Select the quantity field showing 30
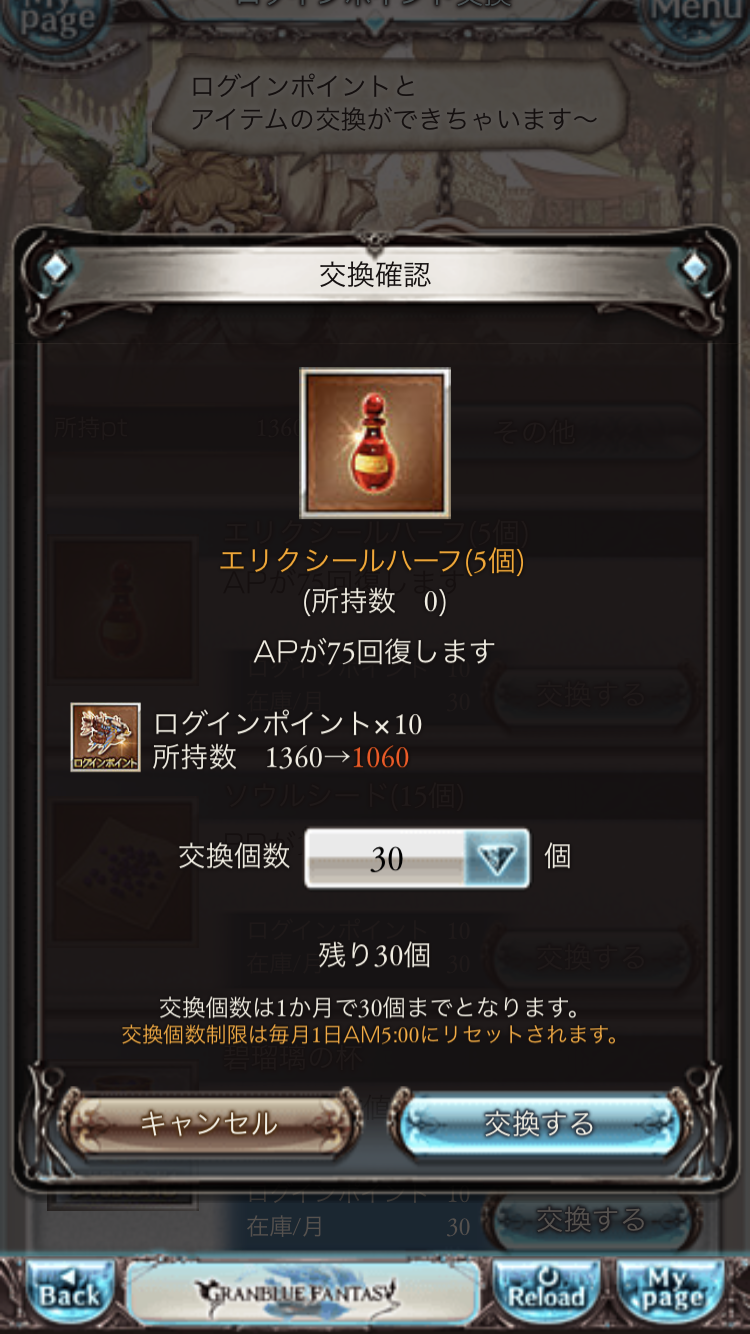This screenshot has width=750, height=1334. pyautogui.click(x=417, y=858)
